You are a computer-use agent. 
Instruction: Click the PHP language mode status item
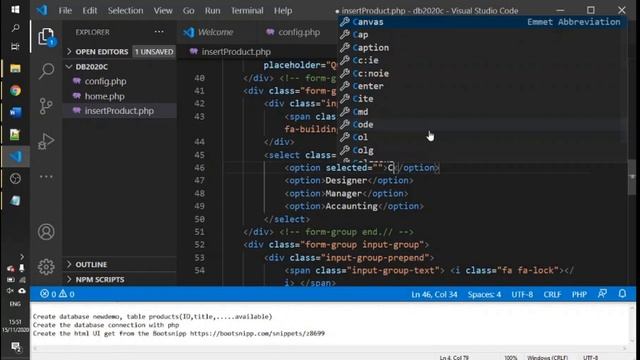click(x=579, y=294)
